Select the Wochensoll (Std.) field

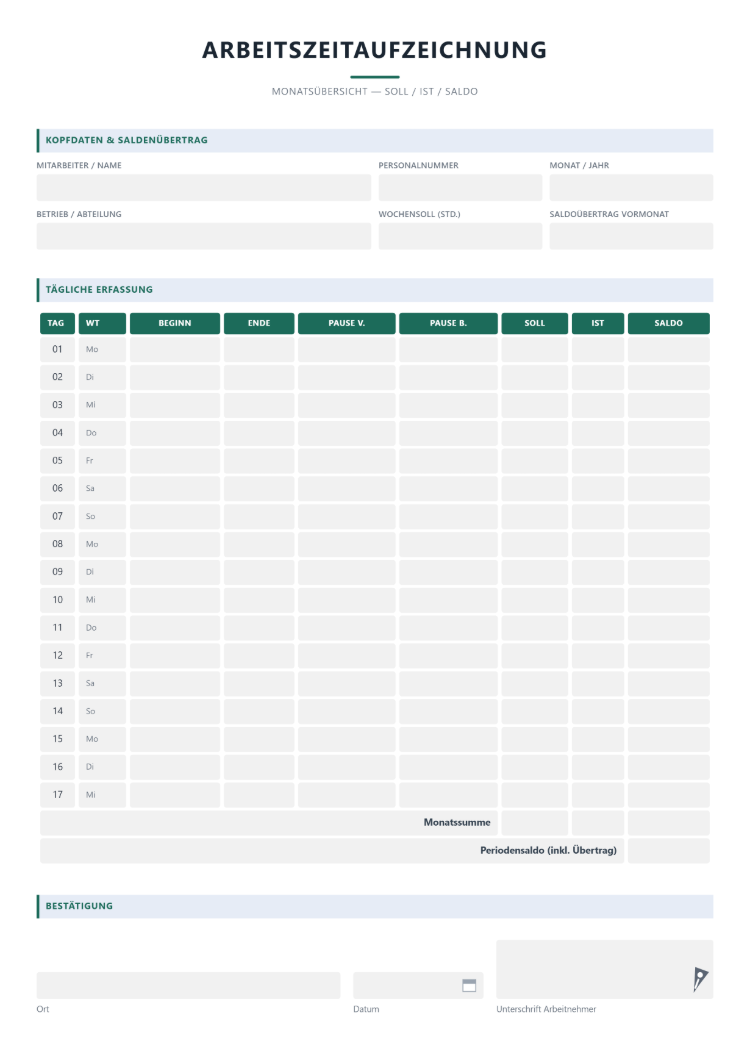(460, 237)
